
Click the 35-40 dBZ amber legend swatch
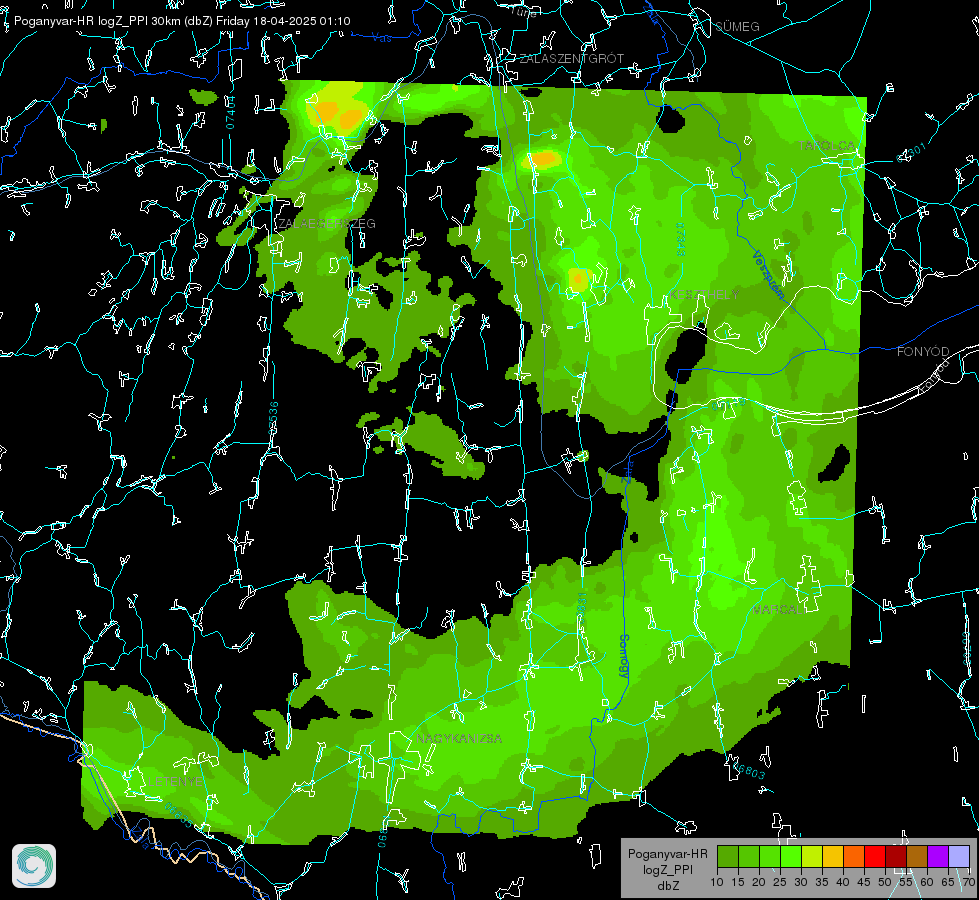coord(833,856)
